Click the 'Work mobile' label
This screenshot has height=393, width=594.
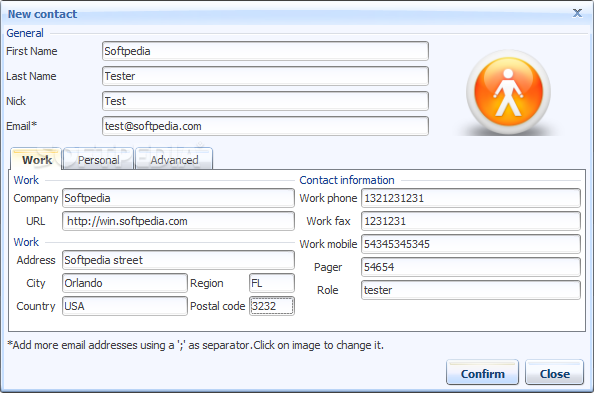click(328, 244)
